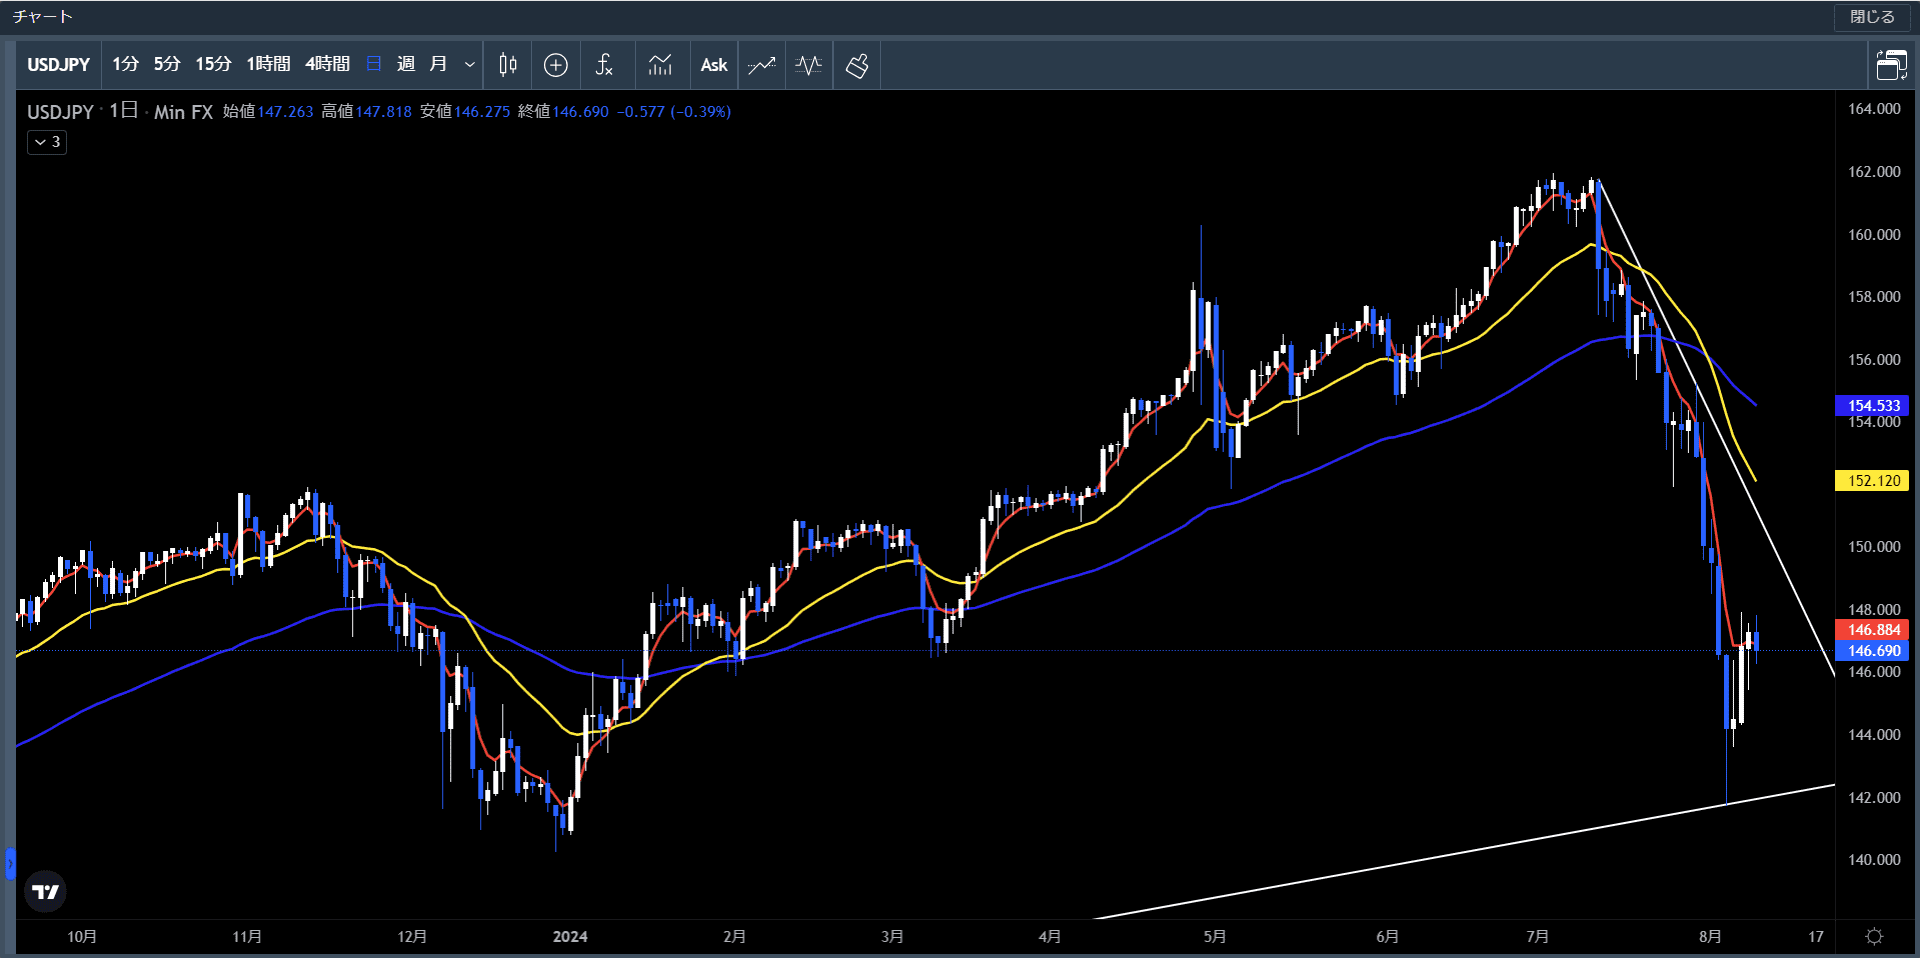1920x958 pixels.
Task: Select the 週 weekly timeframe
Action: pos(406,65)
